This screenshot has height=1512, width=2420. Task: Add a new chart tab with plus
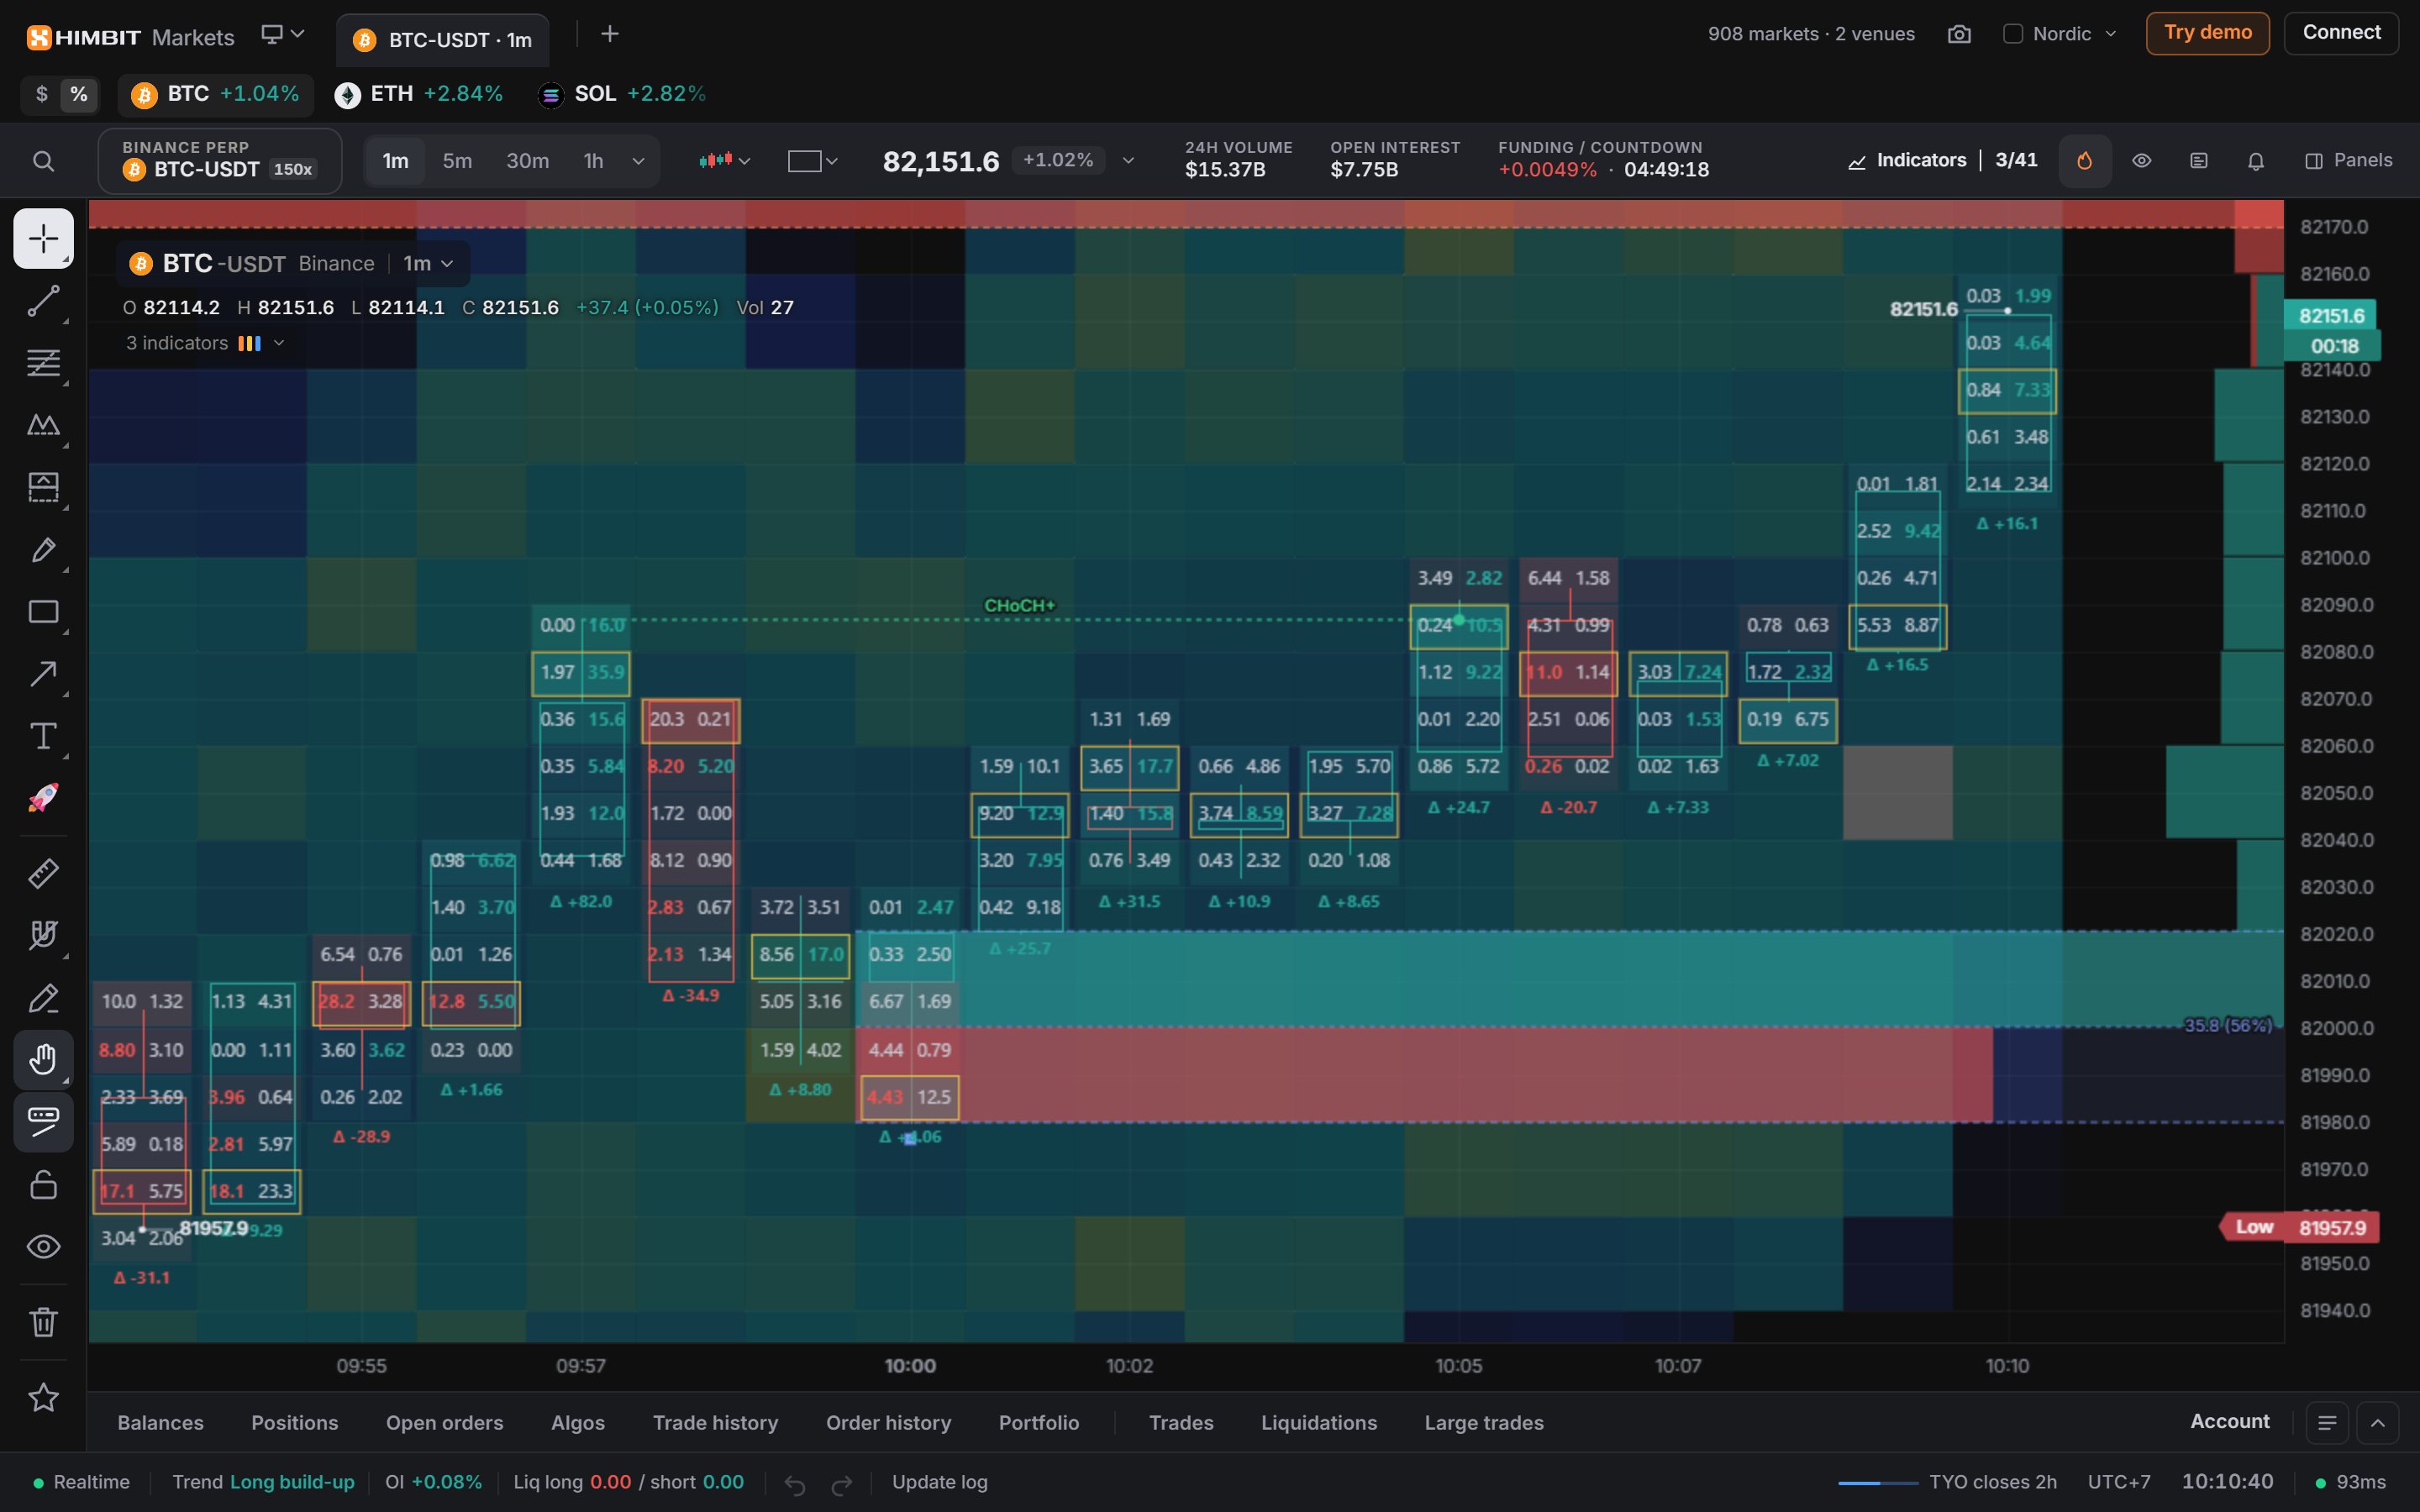tap(609, 34)
